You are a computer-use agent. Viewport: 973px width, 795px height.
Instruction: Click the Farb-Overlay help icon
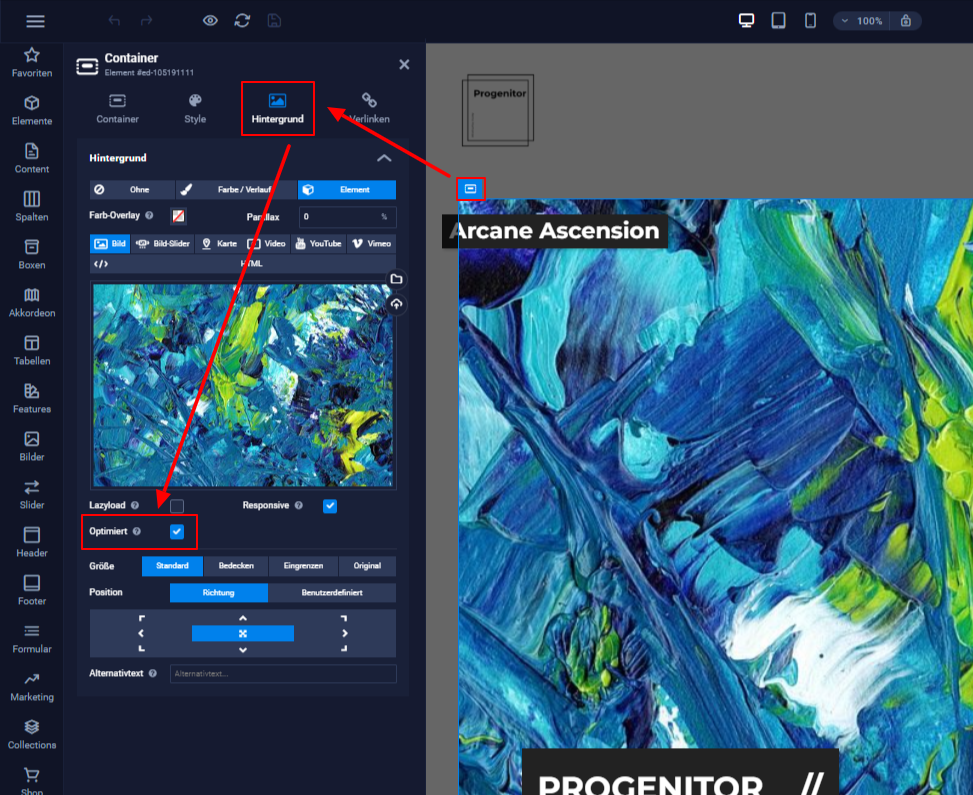pos(149,215)
